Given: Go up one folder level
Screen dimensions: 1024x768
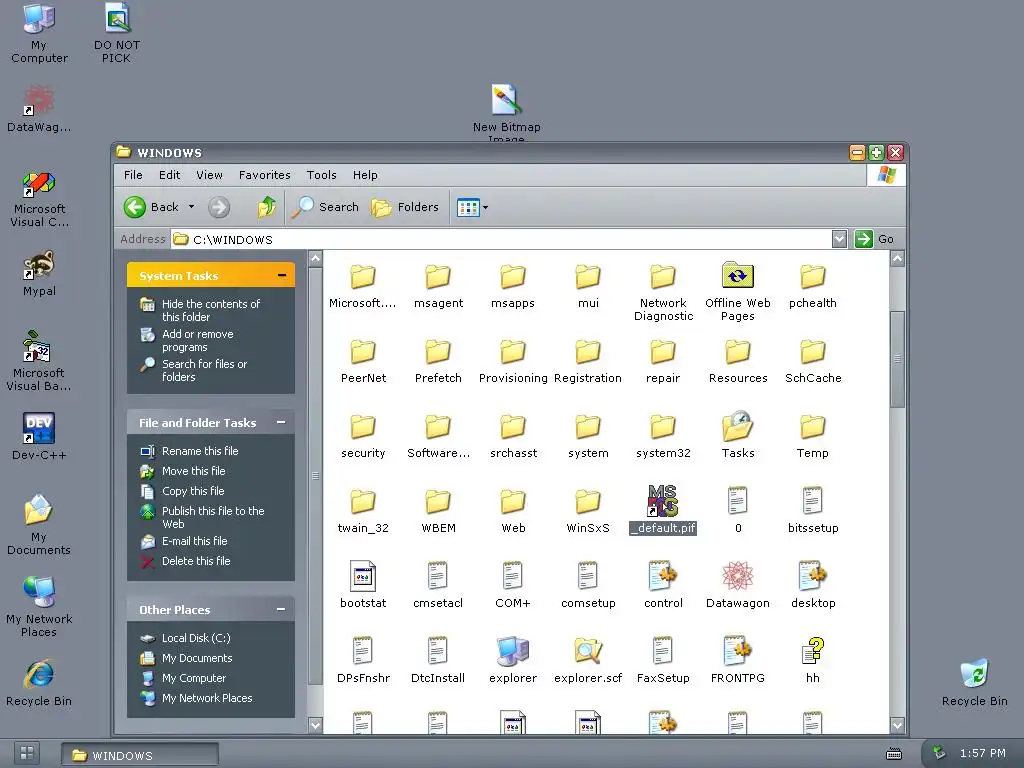Looking at the screenshot, I should click(266, 207).
